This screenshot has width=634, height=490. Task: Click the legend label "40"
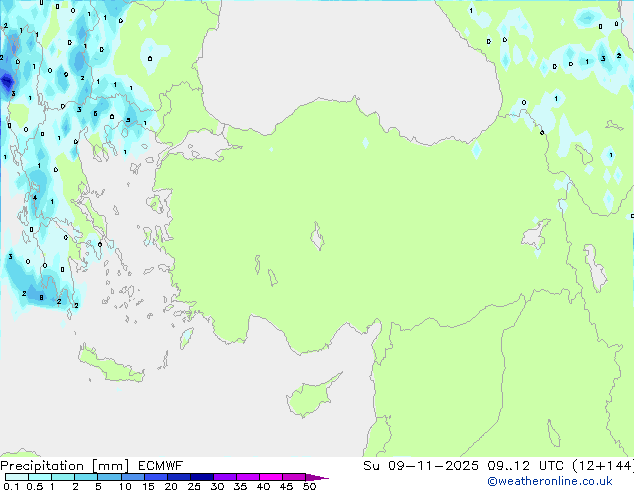263,486
